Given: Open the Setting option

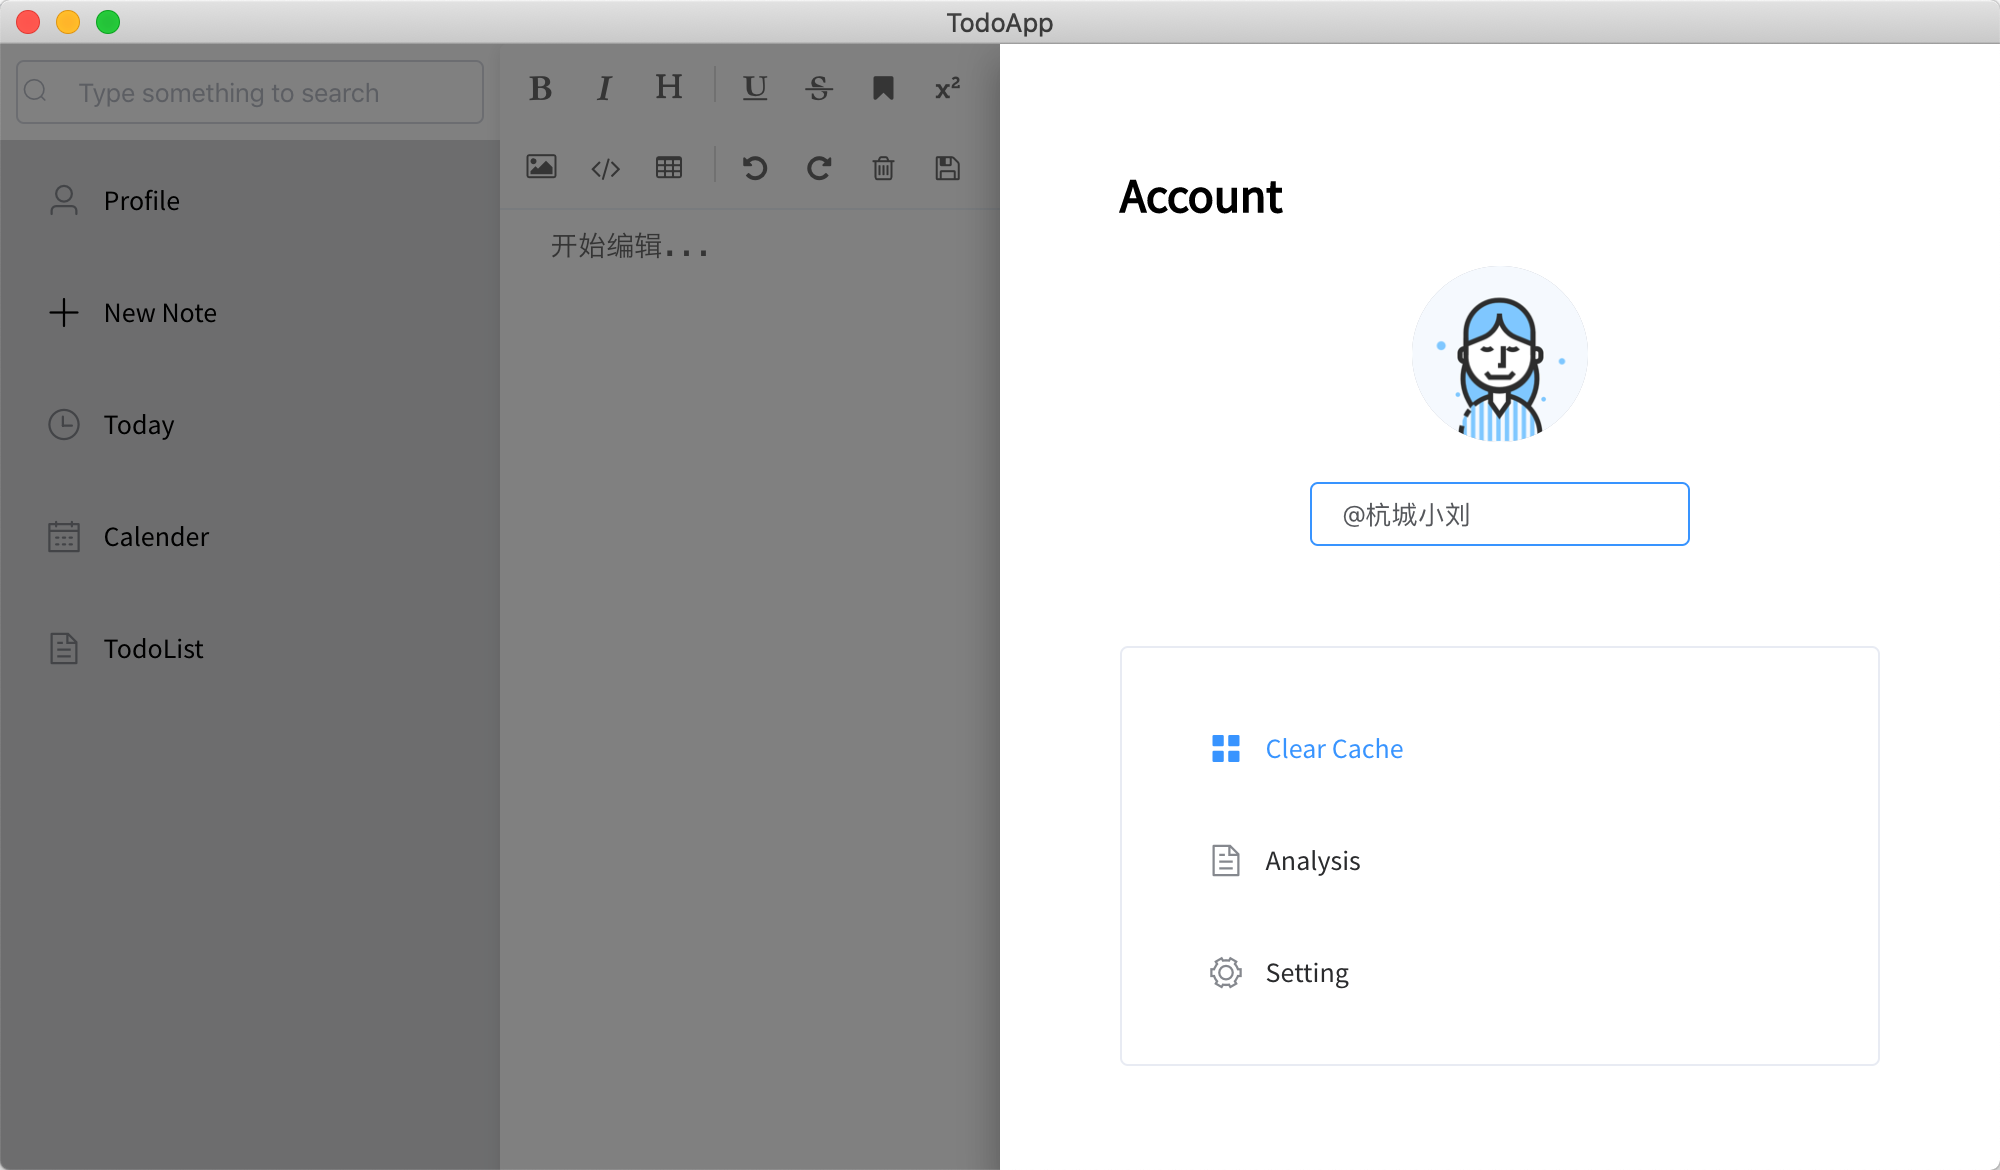Looking at the screenshot, I should (x=1306, y=973).
